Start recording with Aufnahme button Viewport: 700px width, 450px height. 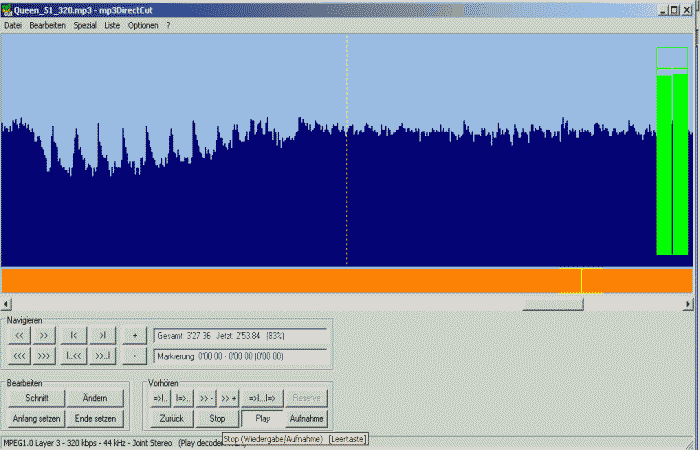tap(306, 418)
